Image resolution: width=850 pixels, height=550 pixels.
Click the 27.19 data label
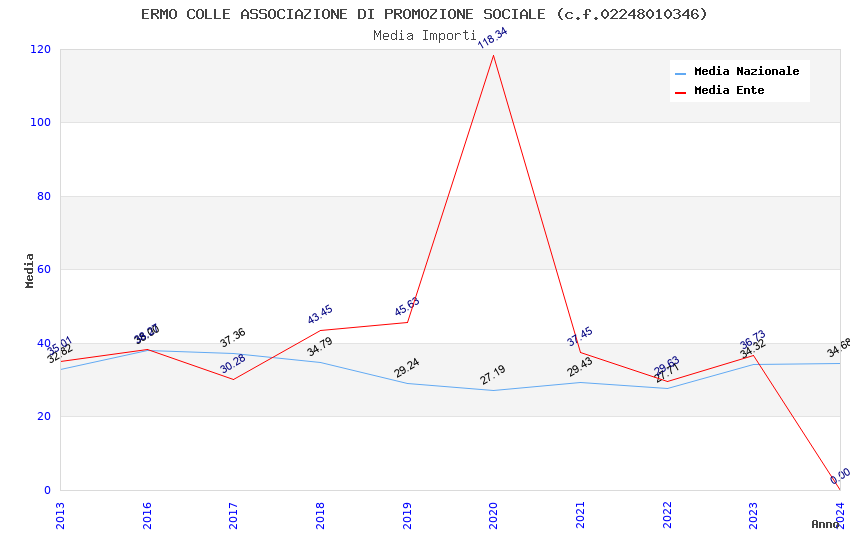[493, 374]
